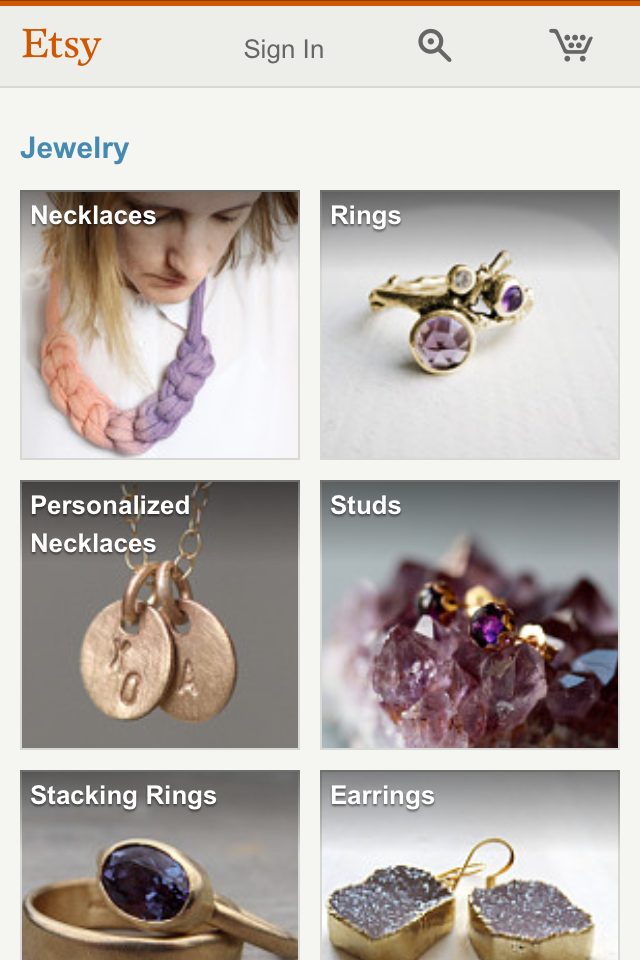Open the Necklaces category tile
Screen dimensions: 640x960
pyautogui.click(x=160, y=324)
